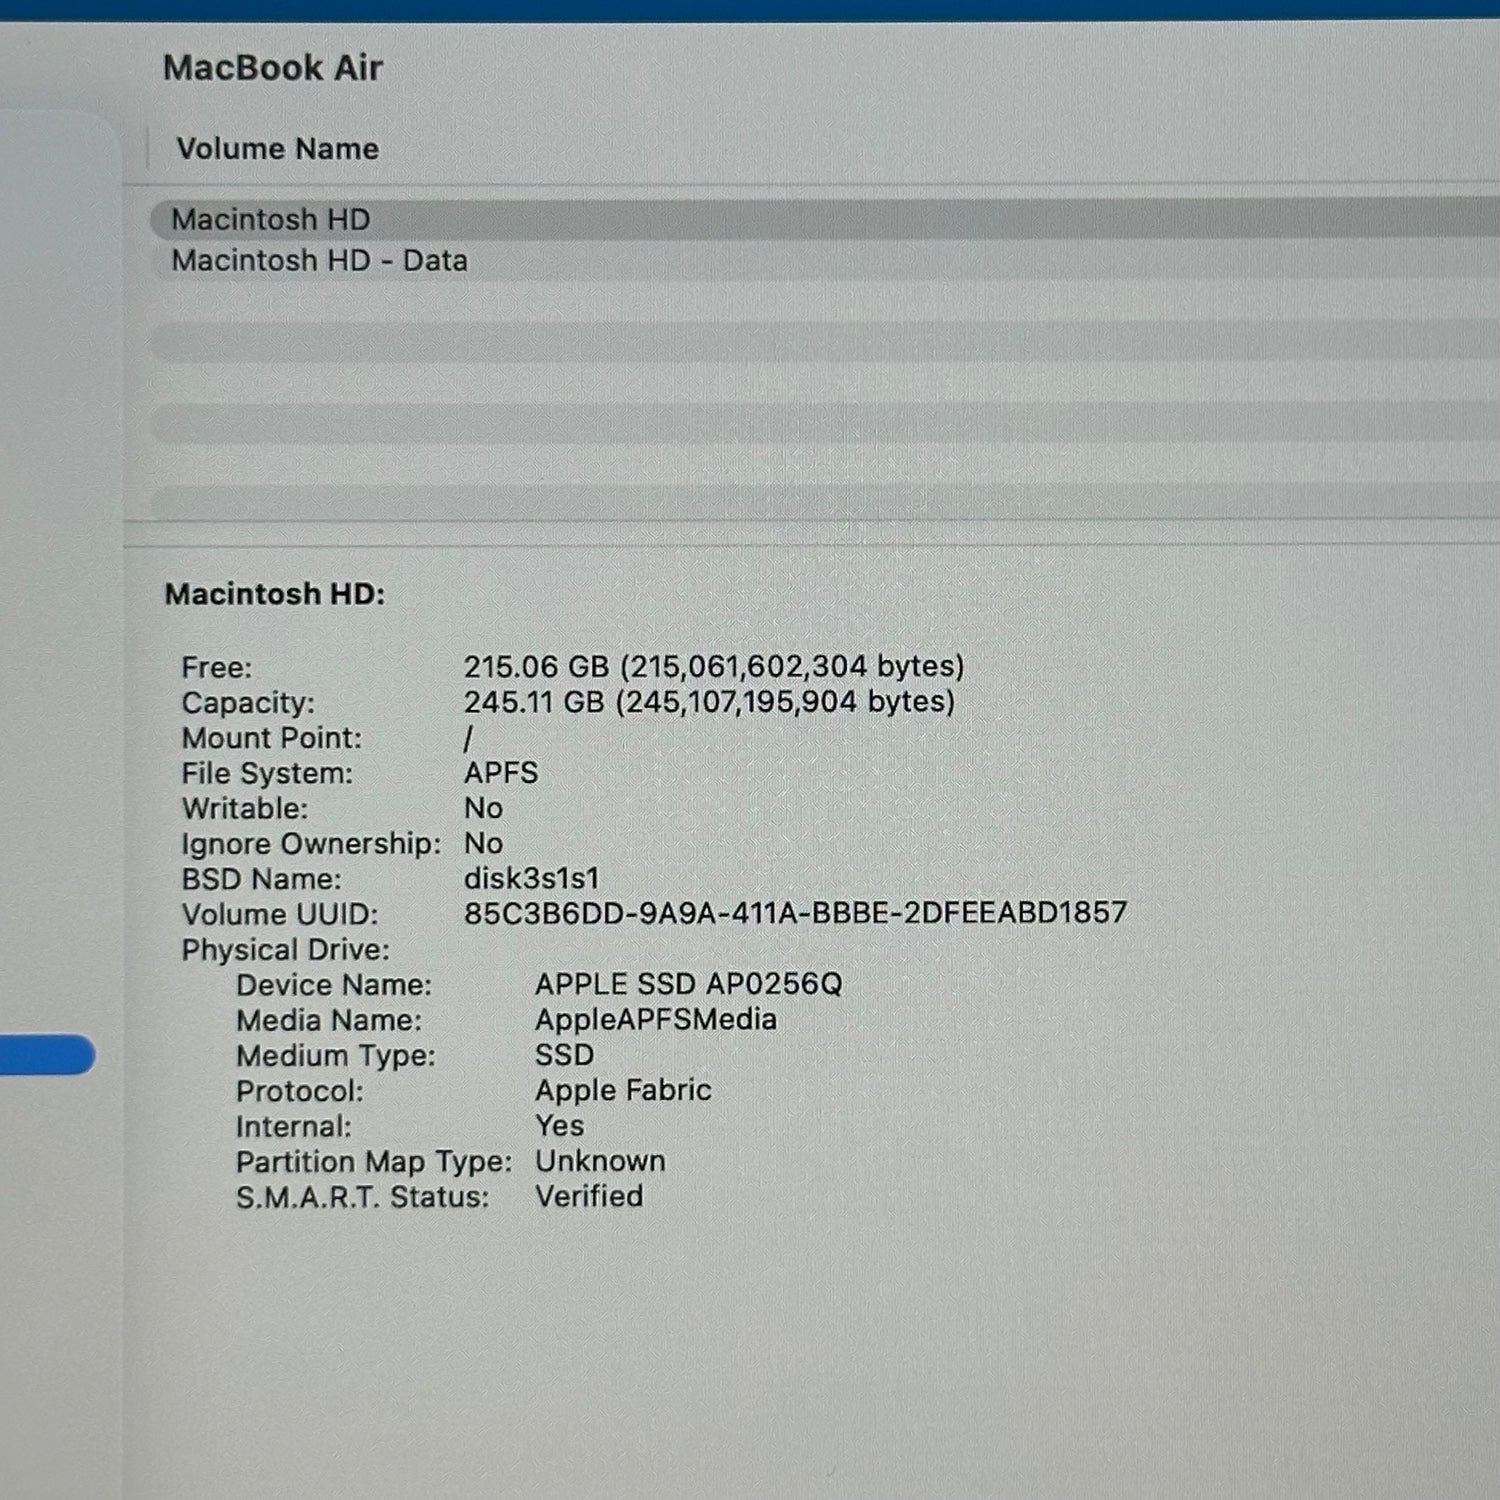
Task: Click the Device Name APPLE SSD AP0256Q
Action: pos(688,984)
